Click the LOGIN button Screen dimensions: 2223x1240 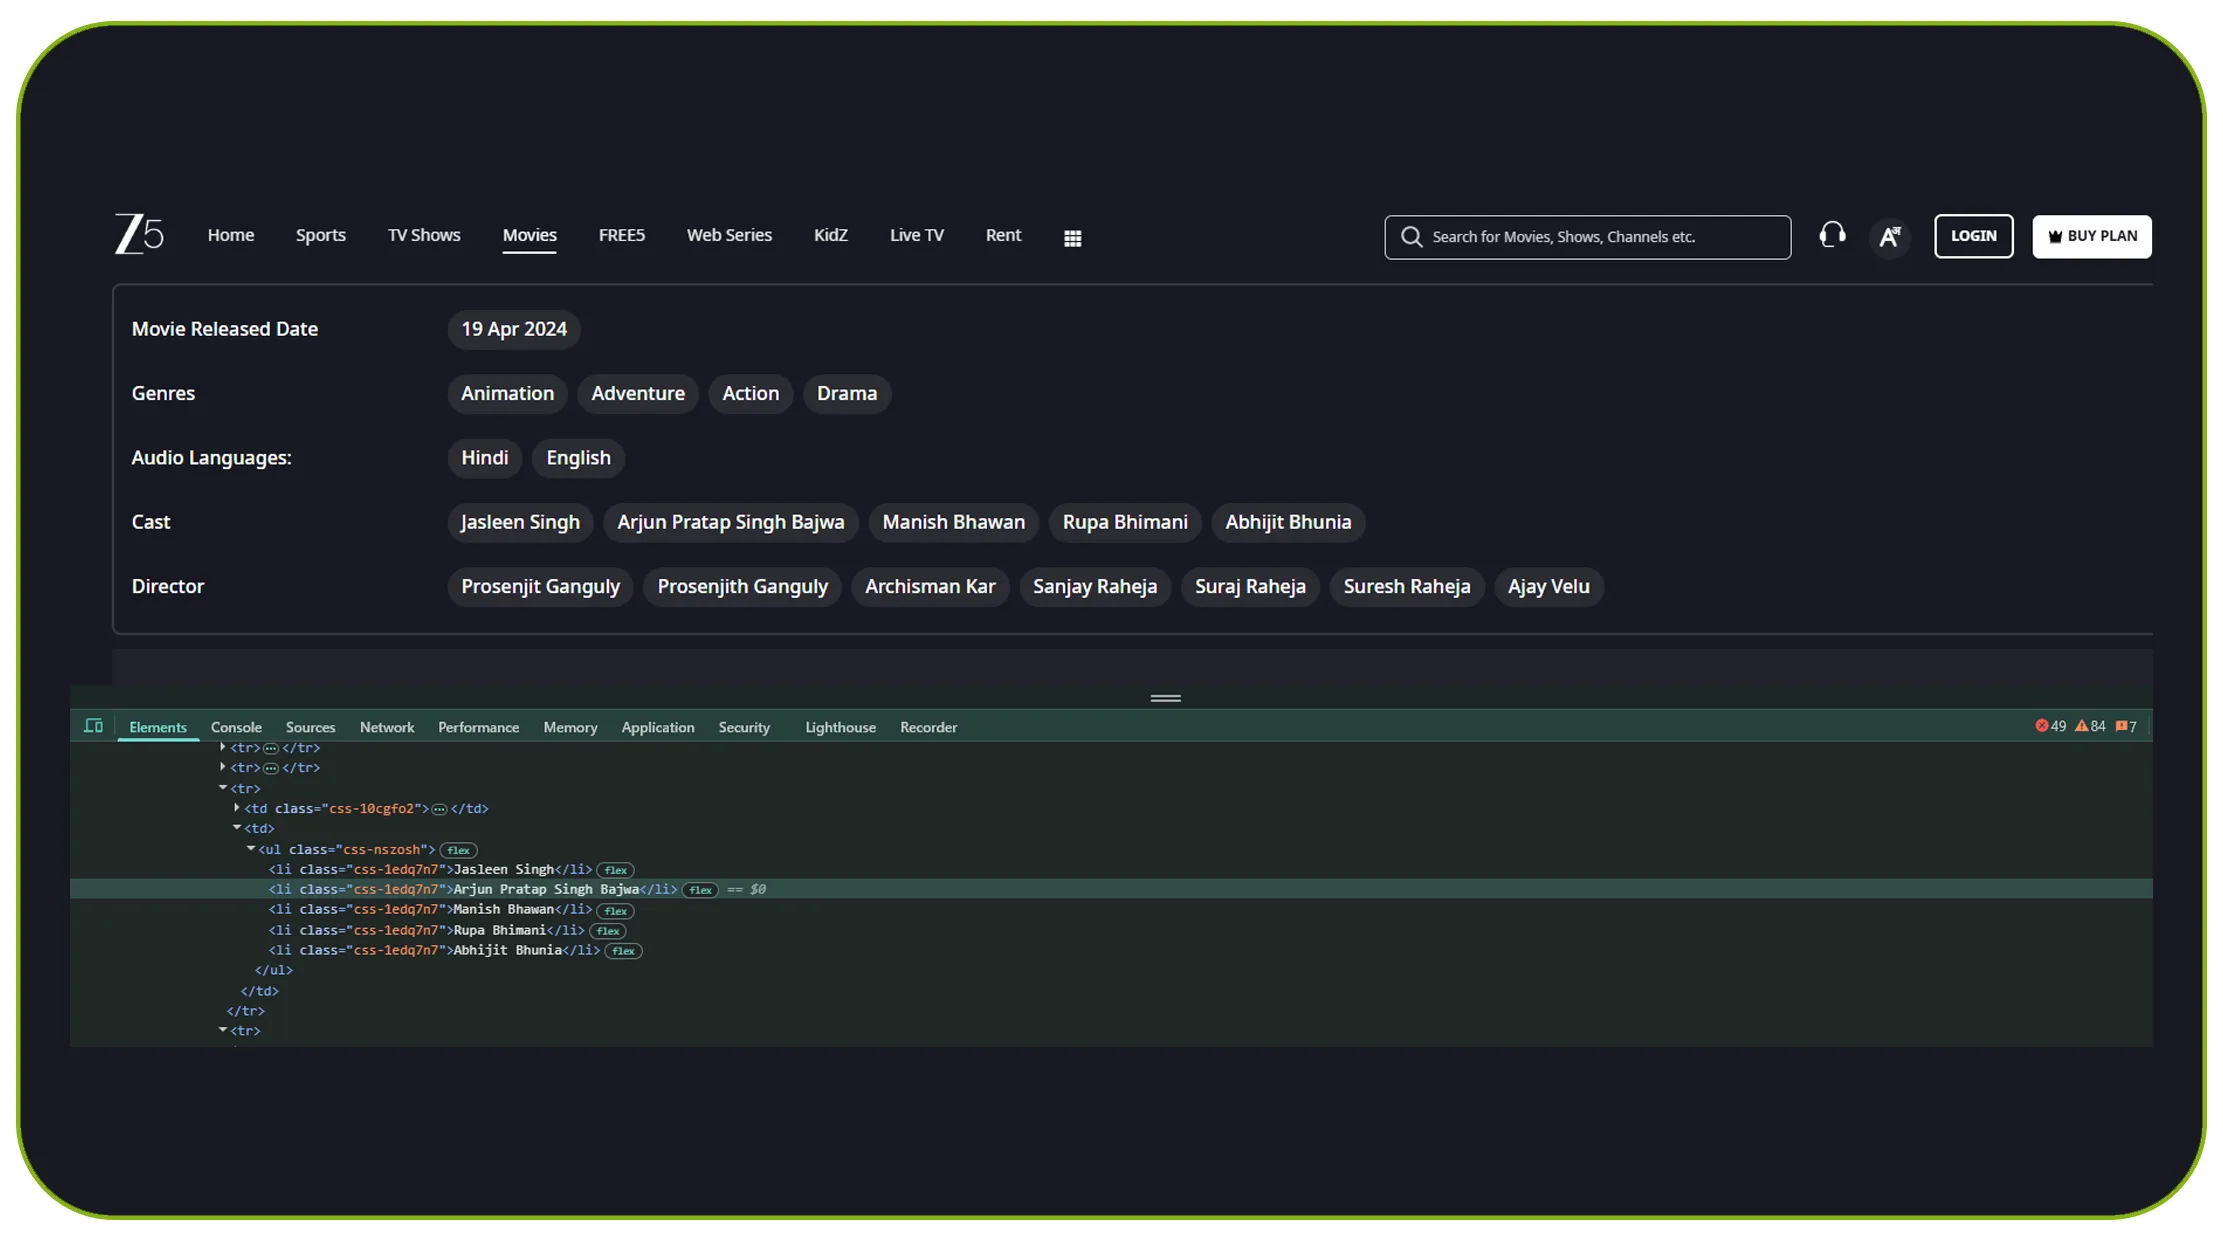pos(1973,236)
